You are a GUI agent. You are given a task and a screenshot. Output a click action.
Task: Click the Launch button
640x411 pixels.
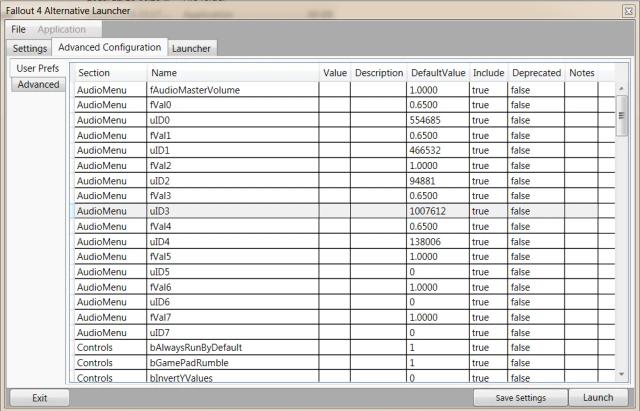pyautogui.click(x=598, y=398)
